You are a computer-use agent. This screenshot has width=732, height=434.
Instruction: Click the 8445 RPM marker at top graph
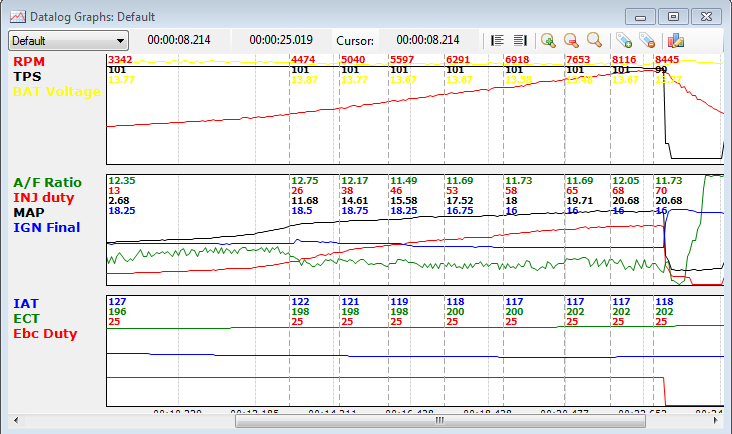(666, 60)
